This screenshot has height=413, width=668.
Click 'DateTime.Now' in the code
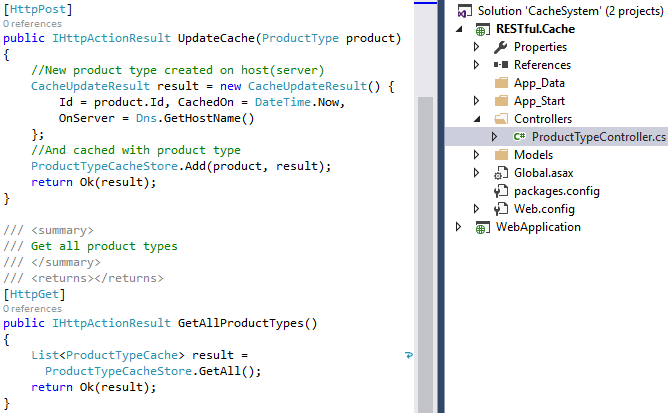pos(297,102)
